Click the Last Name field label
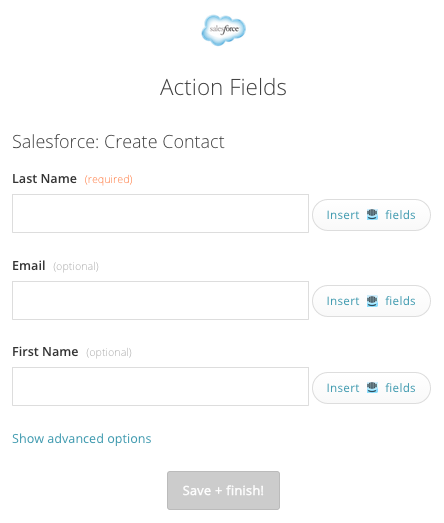This screenshot has width=444, height=523. tap(44, 179)
